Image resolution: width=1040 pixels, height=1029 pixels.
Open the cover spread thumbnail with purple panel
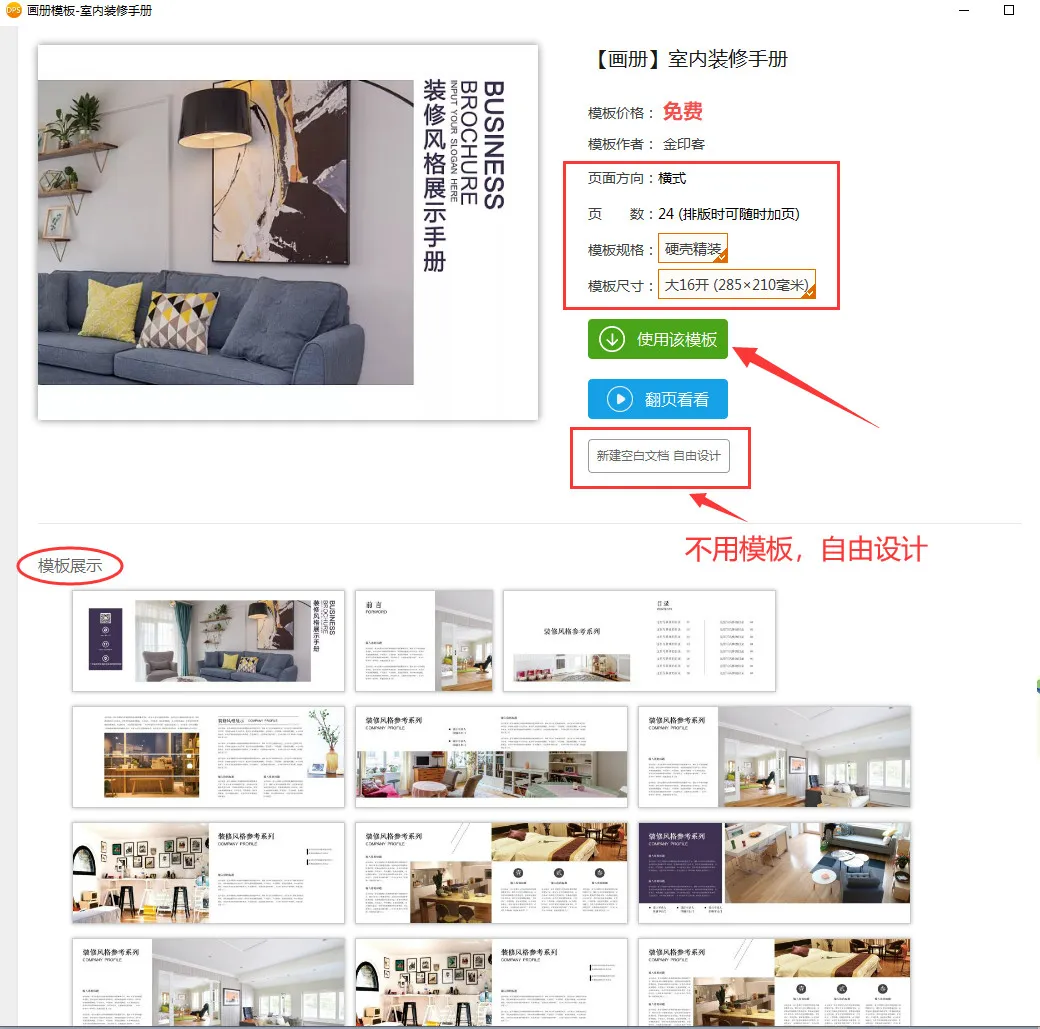tap(208, 641)
